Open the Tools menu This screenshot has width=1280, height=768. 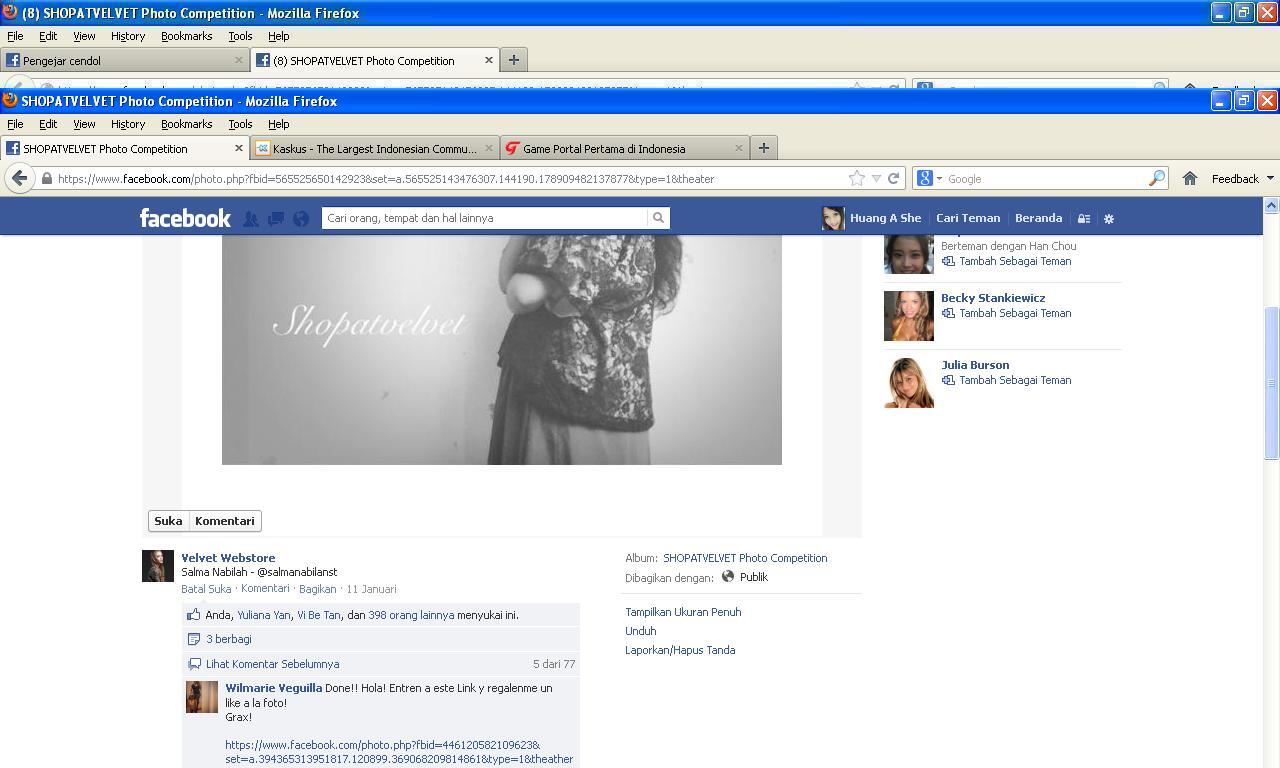coord(240,124)
